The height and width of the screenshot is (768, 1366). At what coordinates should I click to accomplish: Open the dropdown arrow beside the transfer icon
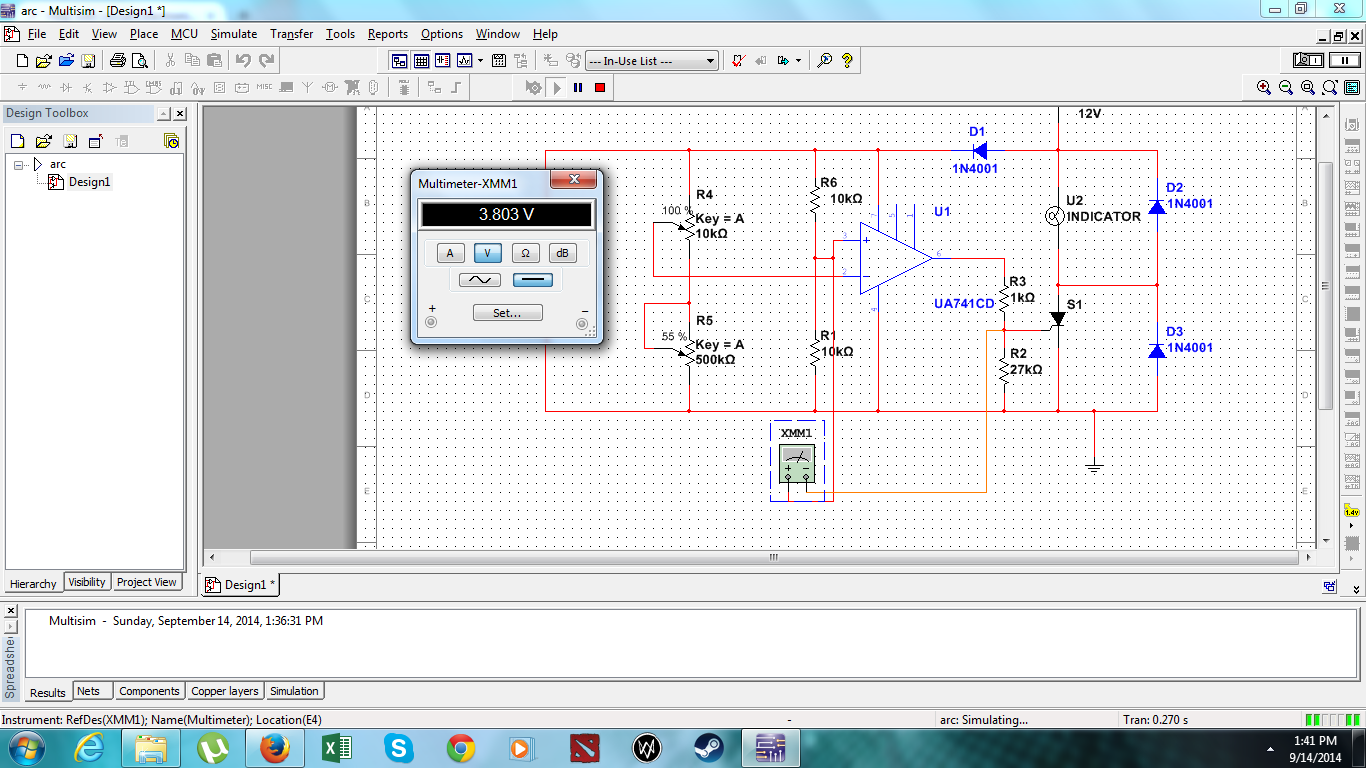coord(798,61)
